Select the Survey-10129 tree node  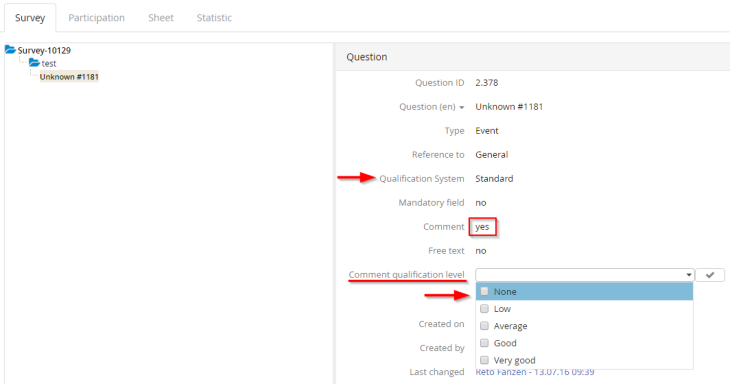point(44,50)
